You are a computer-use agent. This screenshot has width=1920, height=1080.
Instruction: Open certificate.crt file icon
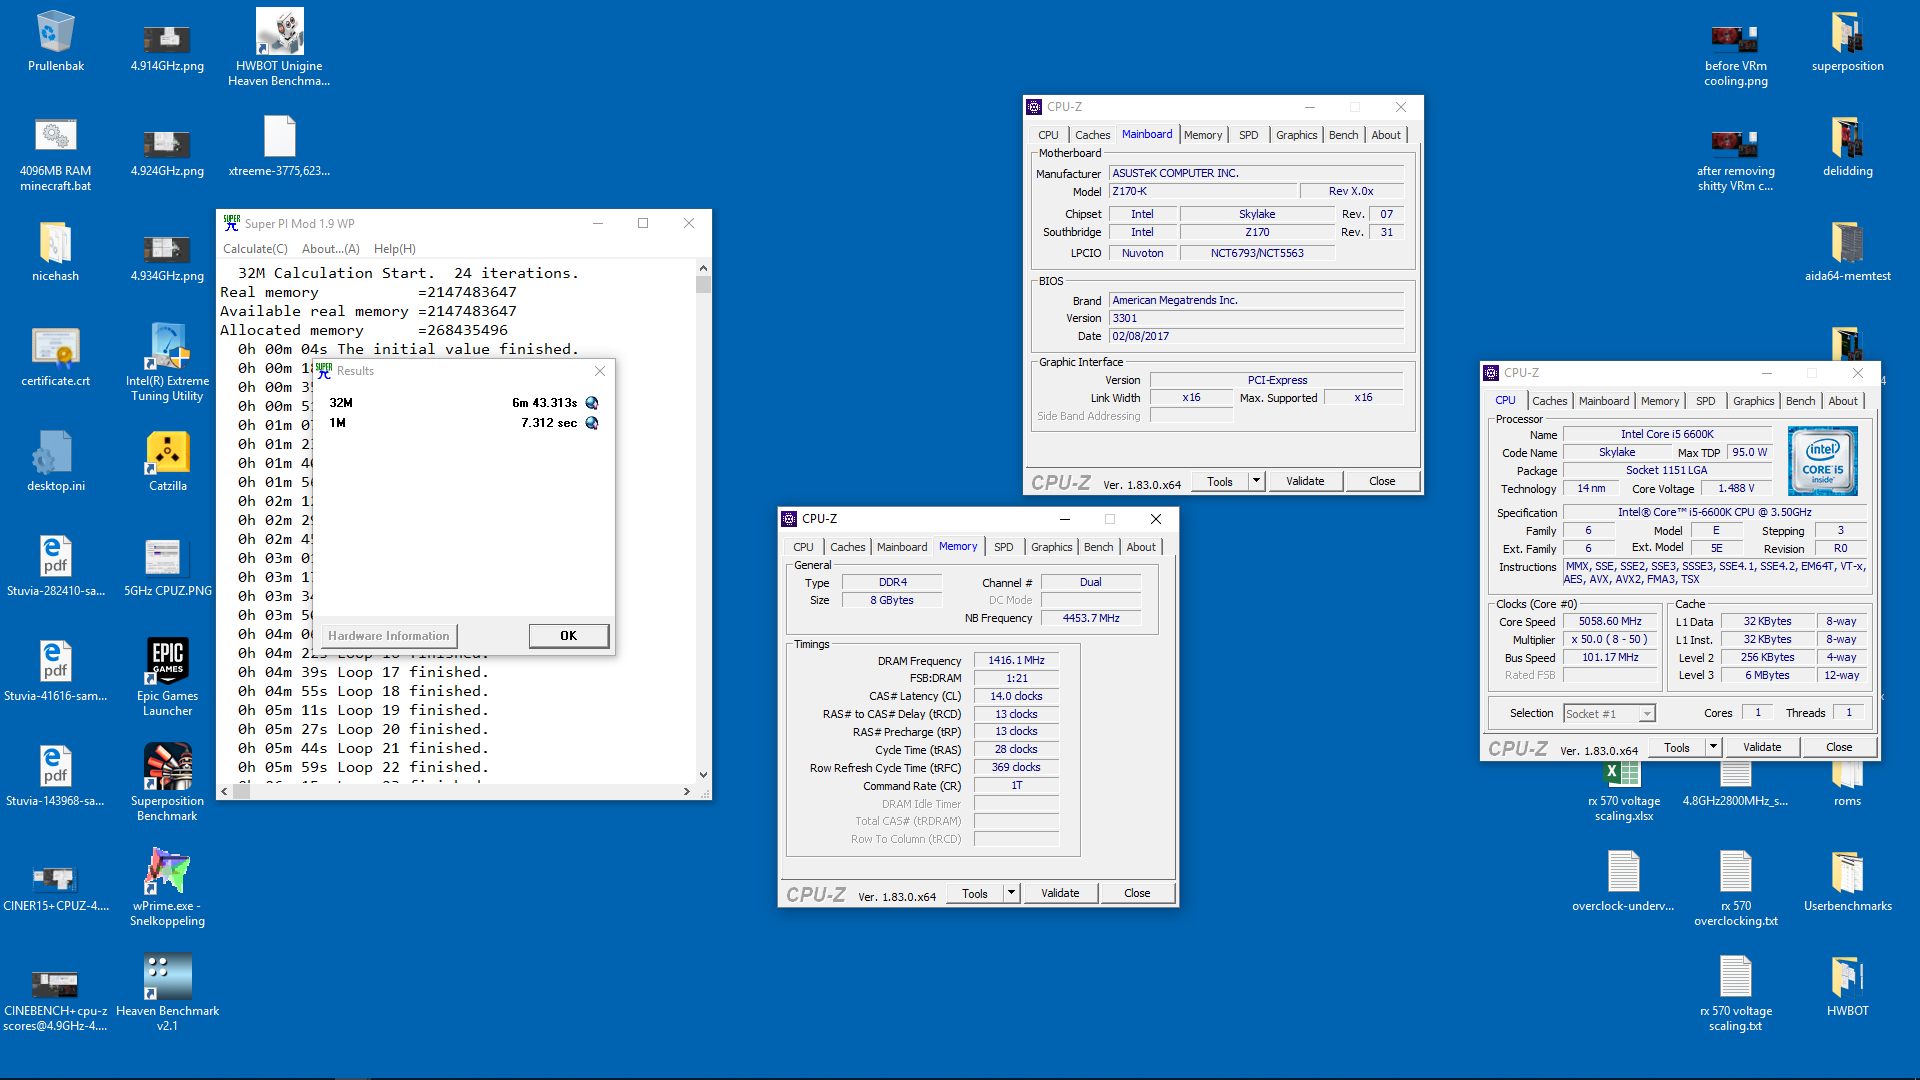(56, 347)
